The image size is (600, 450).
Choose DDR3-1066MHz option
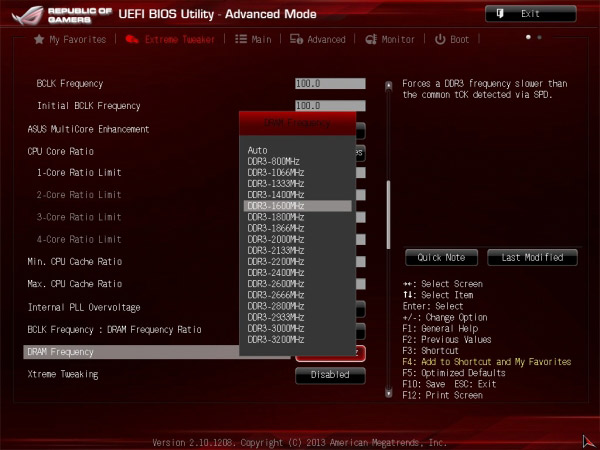click(297, 173)
